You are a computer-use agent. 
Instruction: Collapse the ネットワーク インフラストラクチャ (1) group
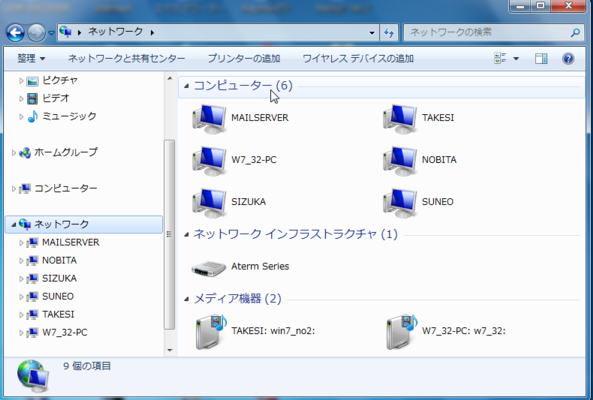186,235
